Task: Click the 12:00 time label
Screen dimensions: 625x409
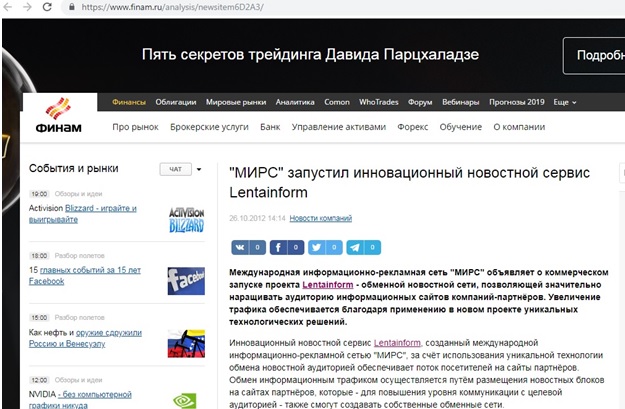Action: point(39,380)
